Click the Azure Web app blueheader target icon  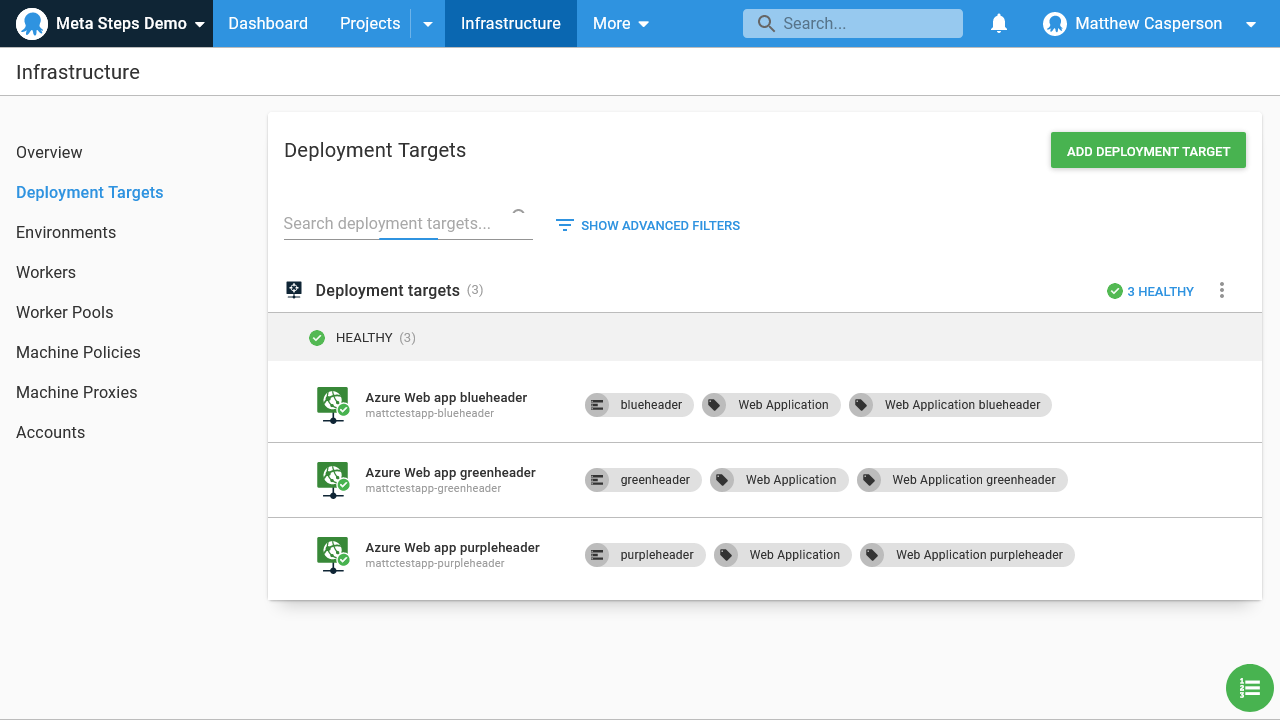point(332,404)
